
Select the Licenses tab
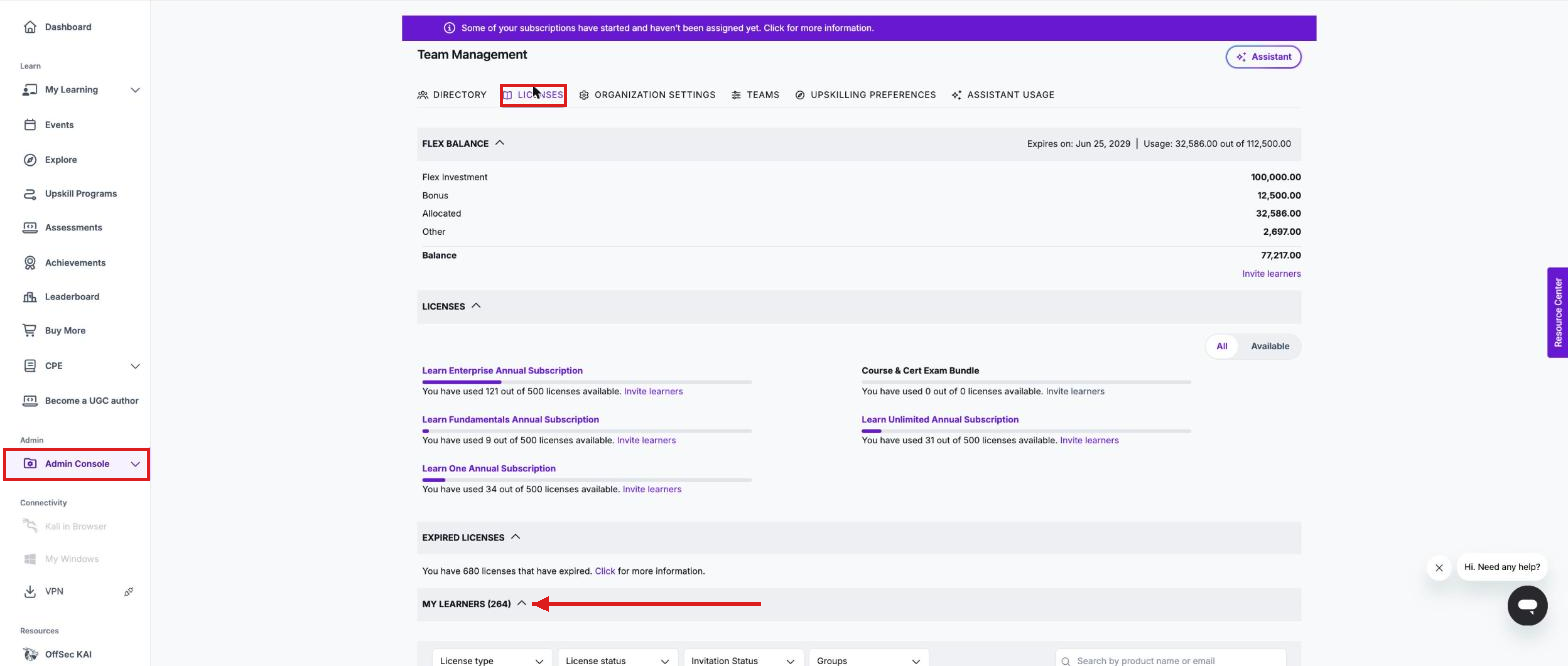(533, 95)
